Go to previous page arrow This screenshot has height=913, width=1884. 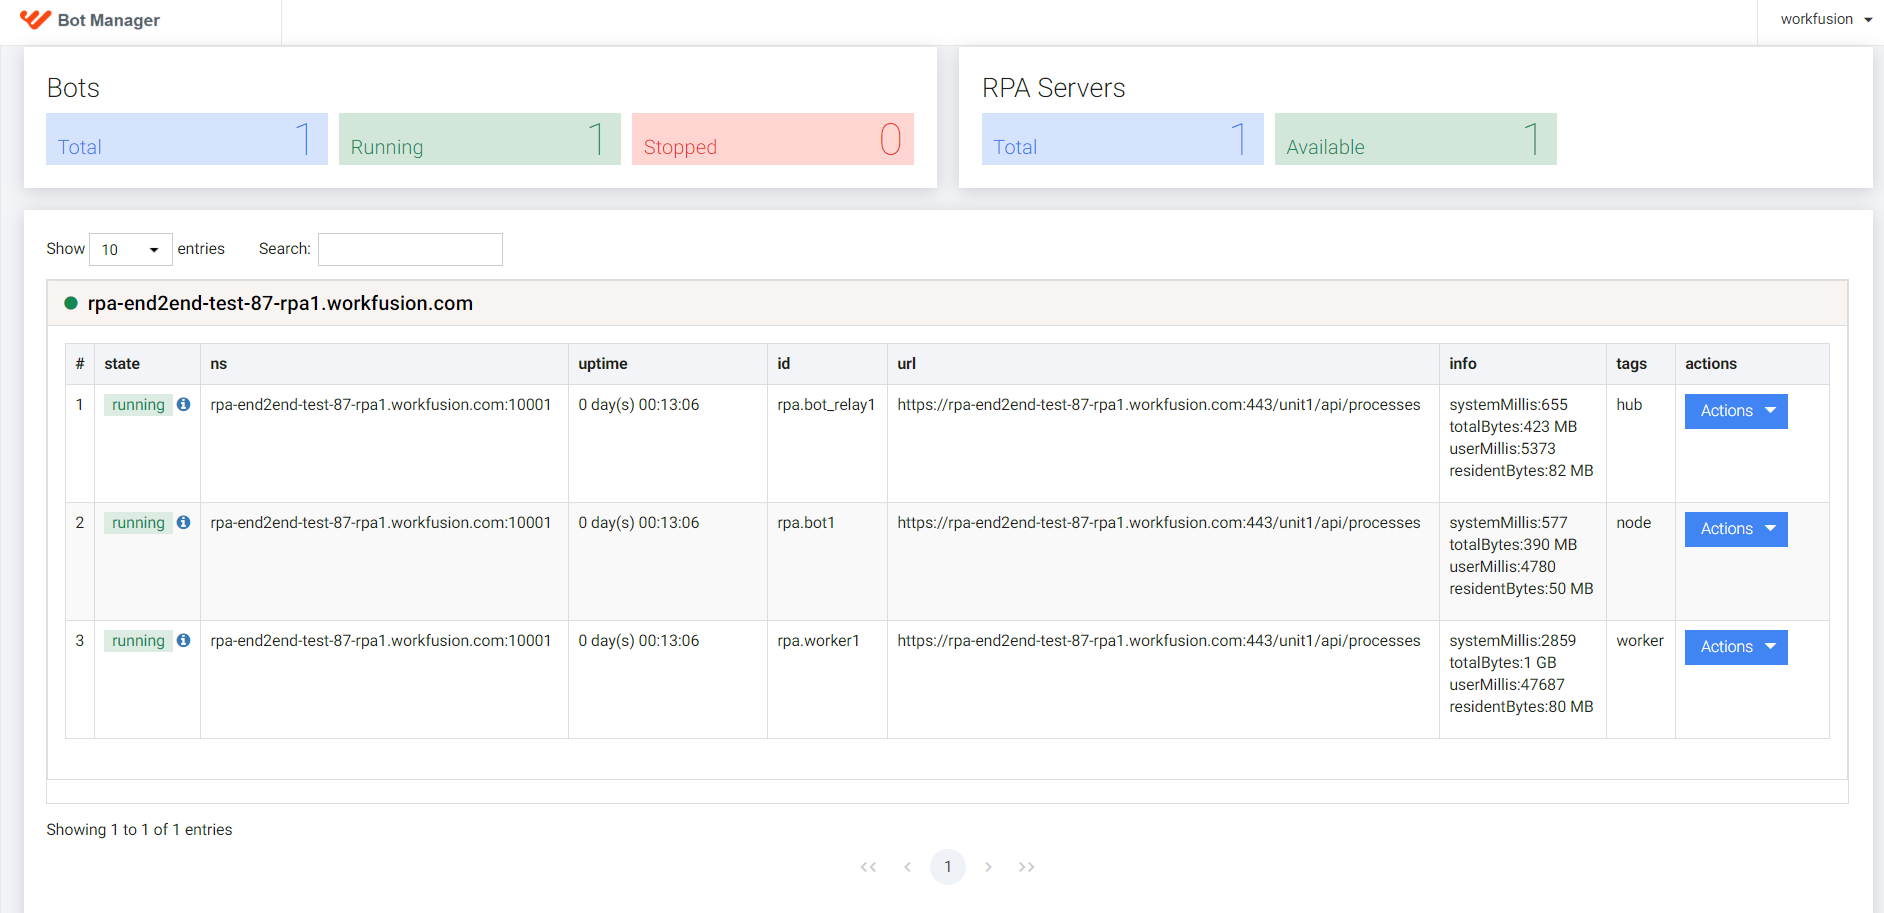907,867
